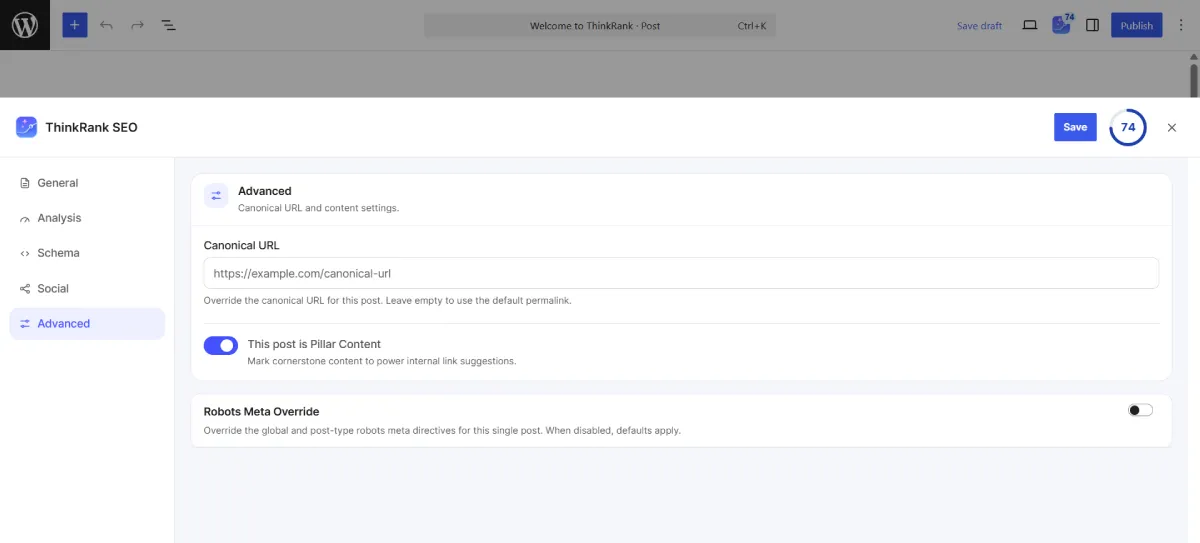The width and height of the screenshot is (1200, 543).
Task: Open the Analysis tab in the sidebar
Action: pyautogui.click(x=87, y=218)
